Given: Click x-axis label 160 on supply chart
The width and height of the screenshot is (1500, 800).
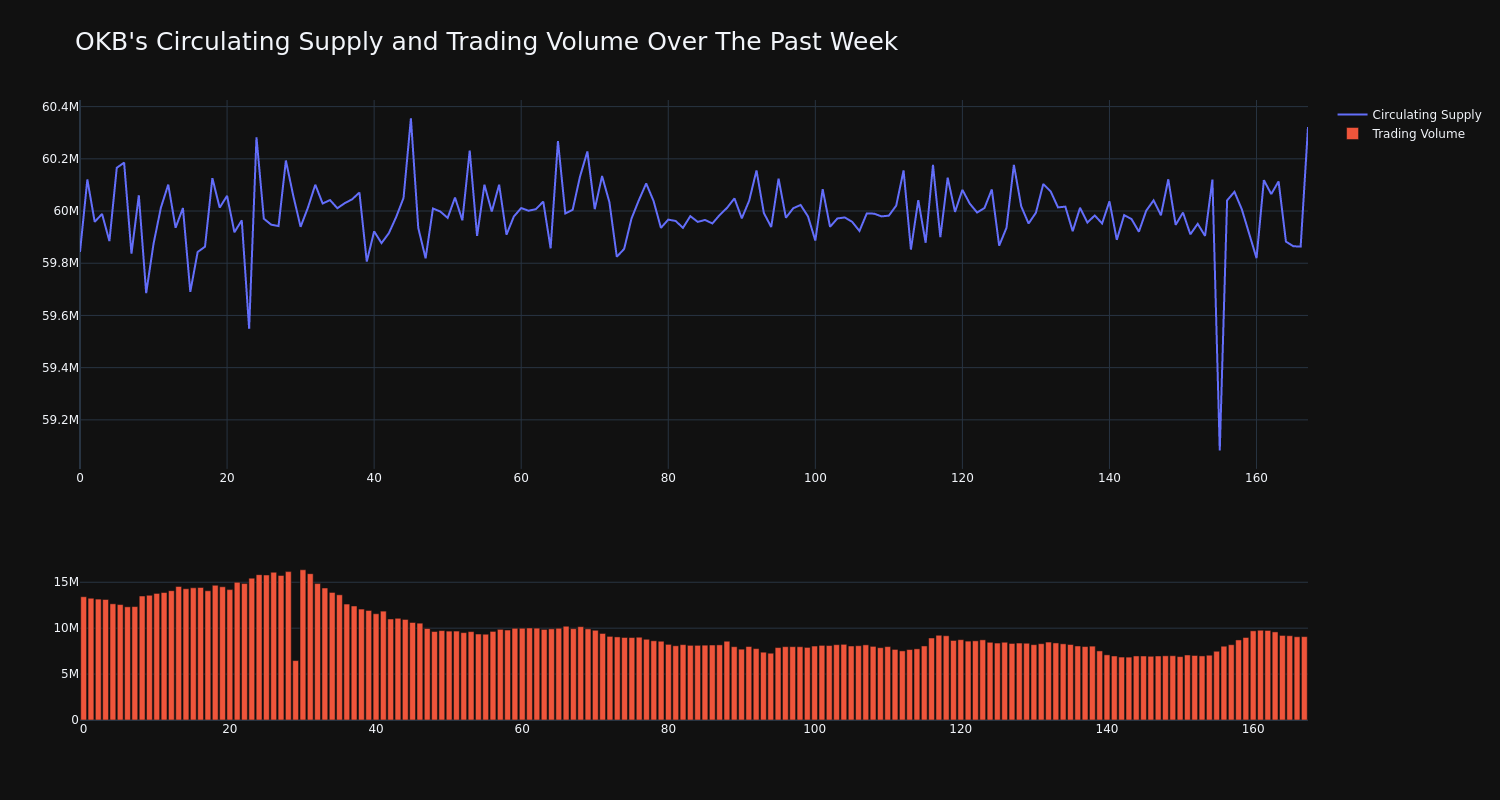Looking at the screenshot, I should point(1256,478).
